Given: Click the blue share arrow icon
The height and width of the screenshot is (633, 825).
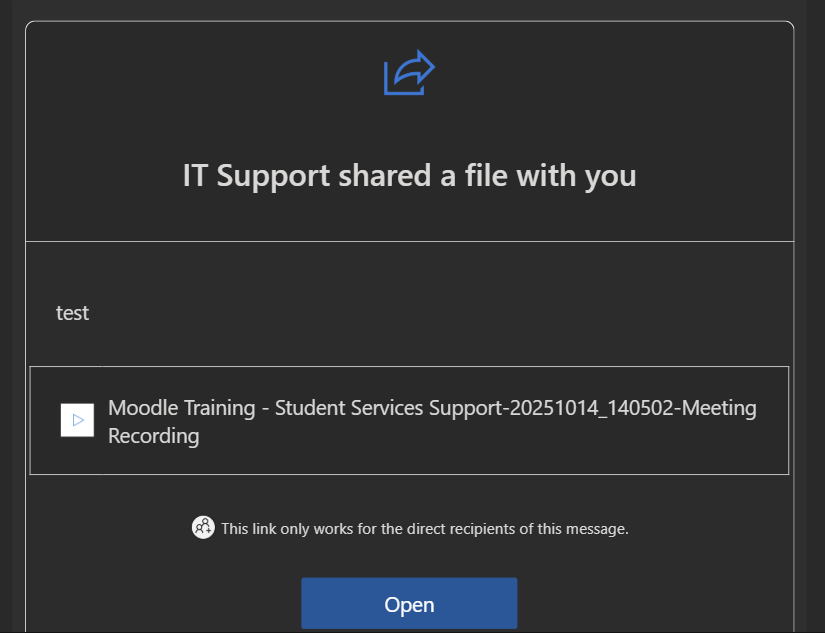Looking at the screenshot, I should pos(409,74).
